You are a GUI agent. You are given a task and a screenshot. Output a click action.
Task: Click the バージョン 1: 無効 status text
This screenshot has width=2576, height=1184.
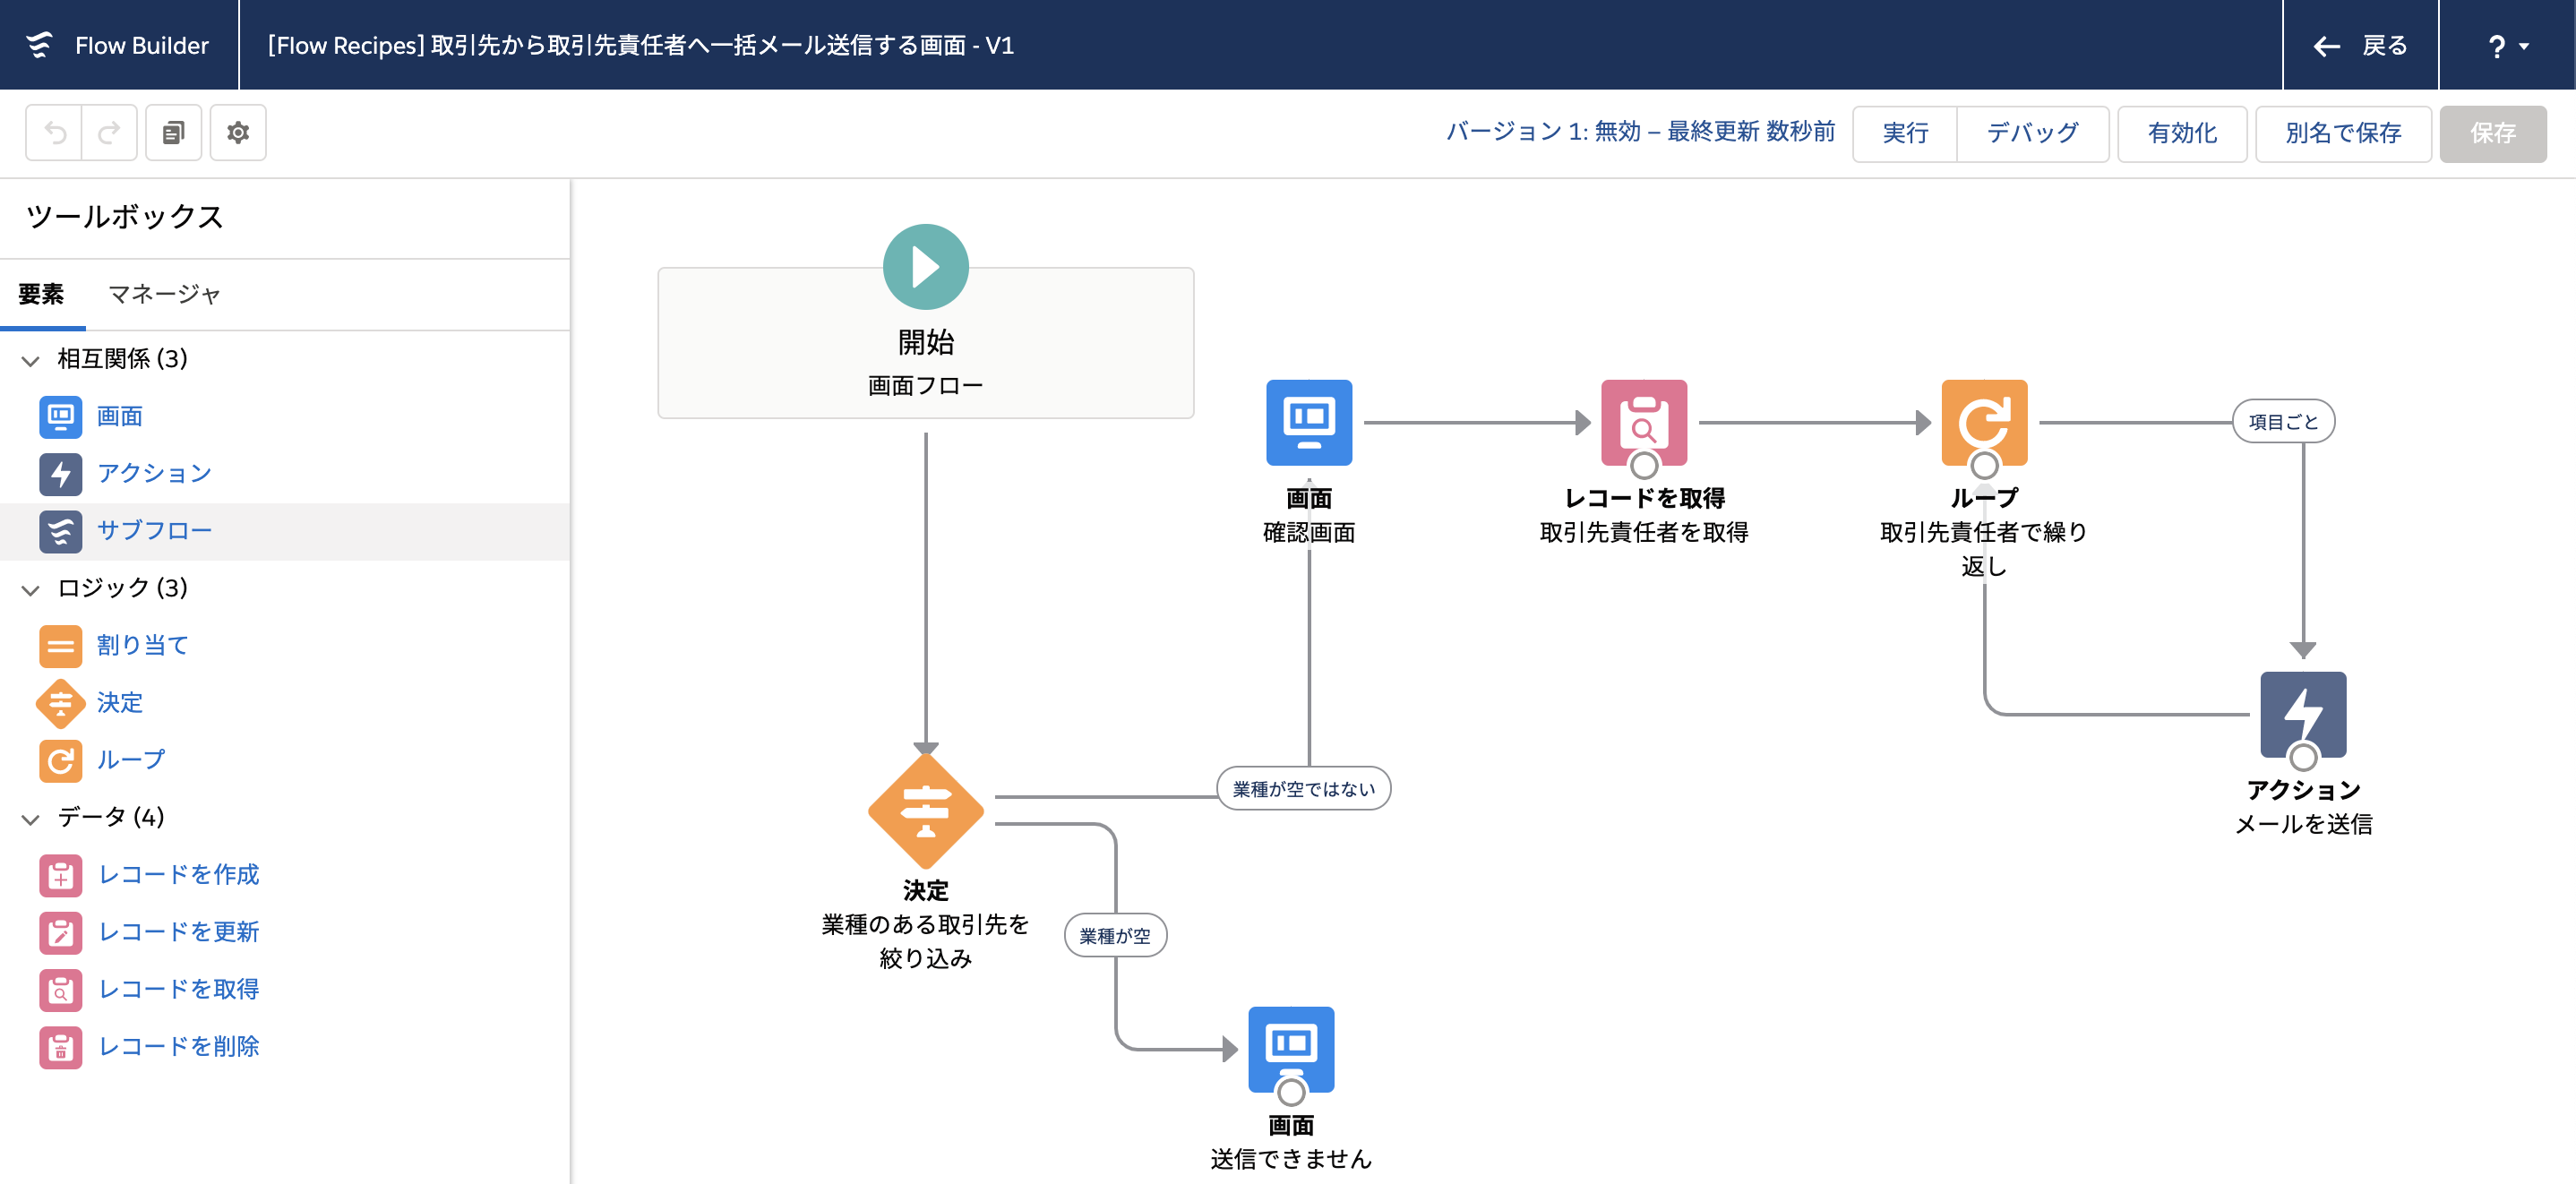[x=1640, y=132]
